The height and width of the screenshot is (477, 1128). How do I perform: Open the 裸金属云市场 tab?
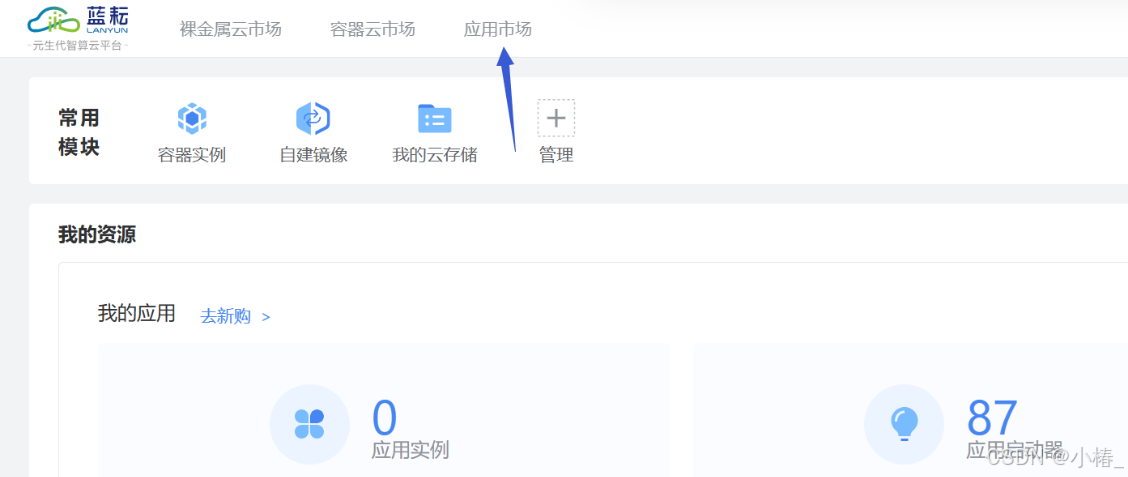point(230,29)
